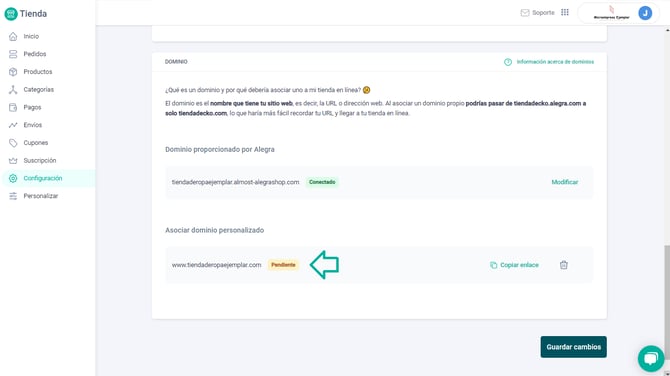Open the apps grid icon in header

pyautogui.click(x=565, y=12)
